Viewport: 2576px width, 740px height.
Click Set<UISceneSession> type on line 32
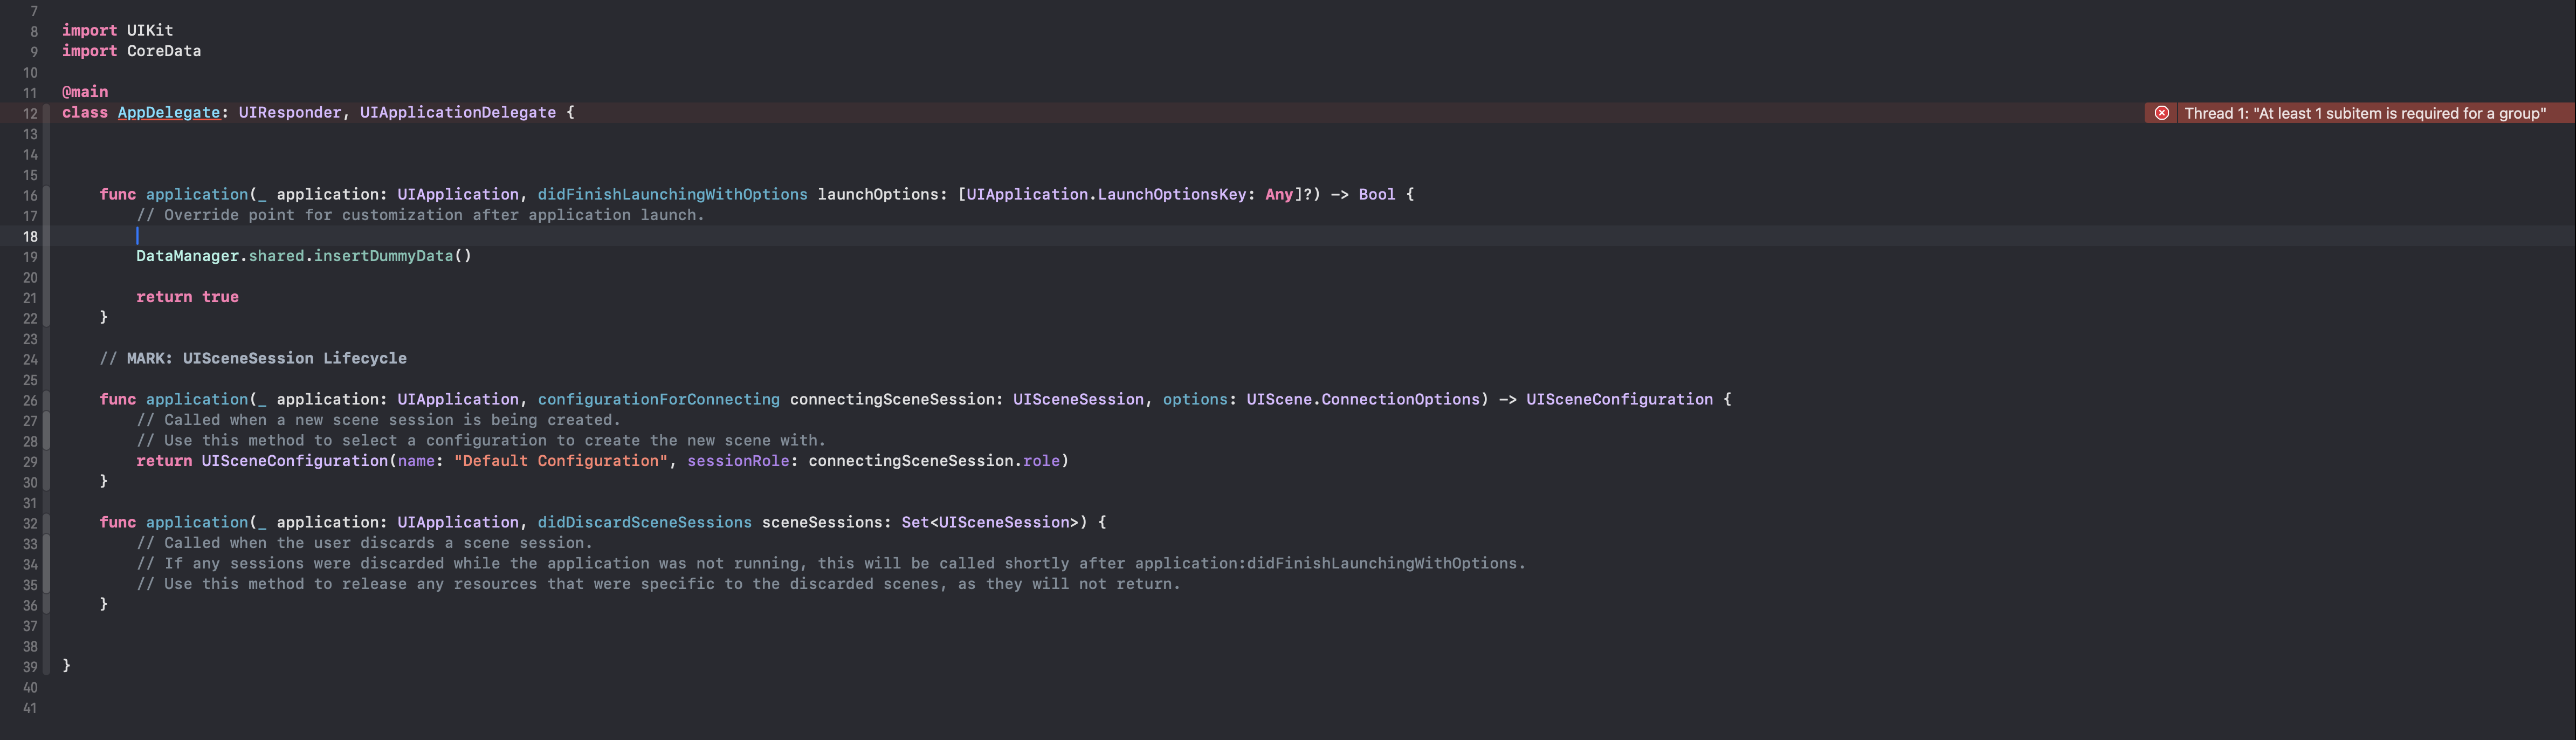(x=990, y=522)
